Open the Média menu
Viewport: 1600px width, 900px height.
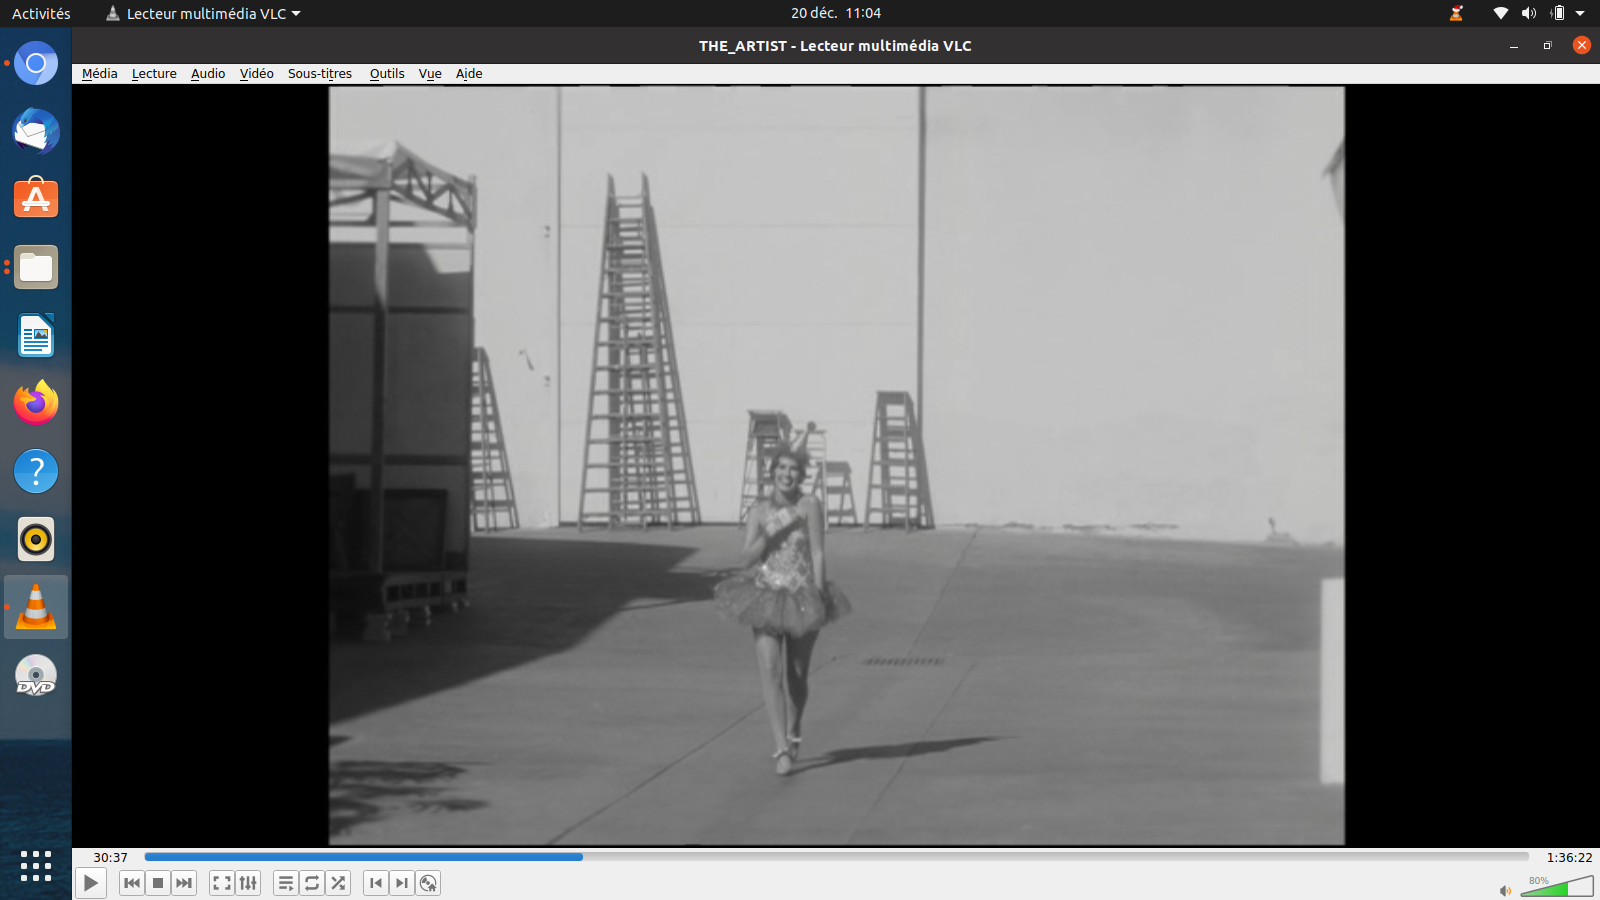pos(99,74)
